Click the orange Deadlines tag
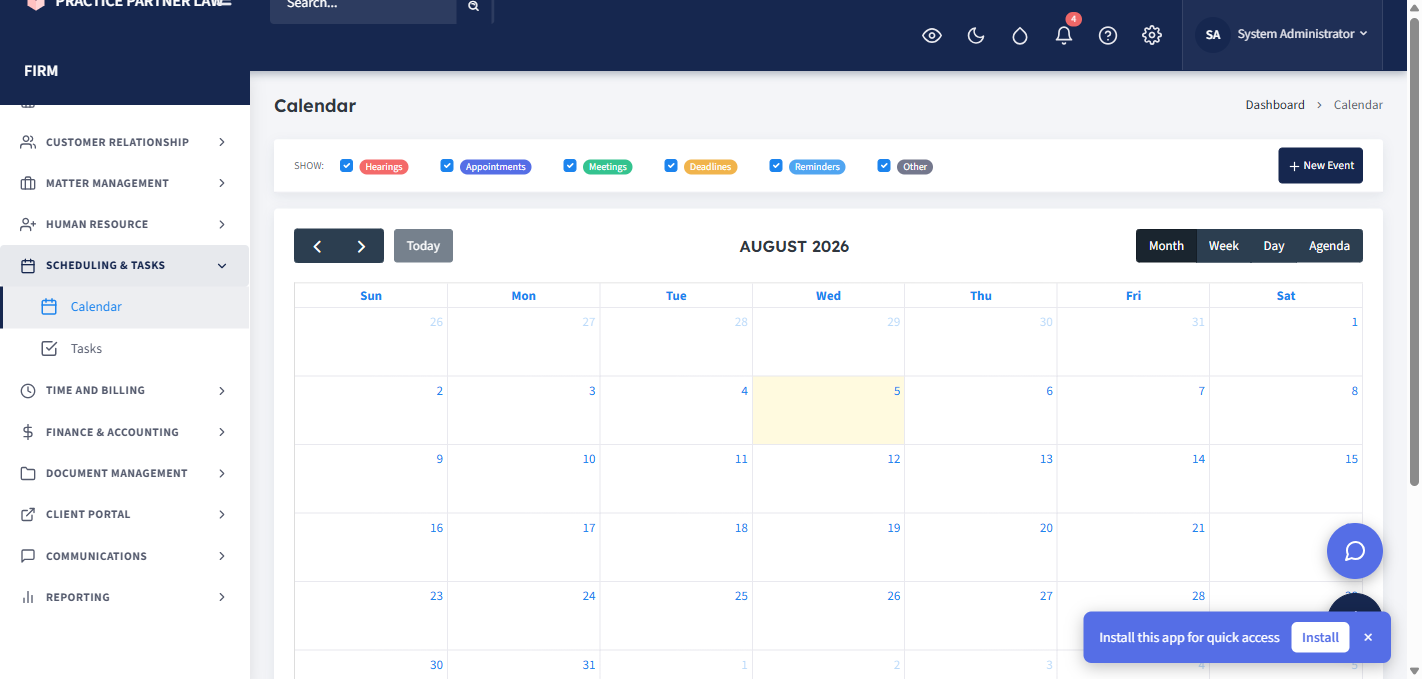This screenshot has height=679, width=1422. [x=710, y=167]
